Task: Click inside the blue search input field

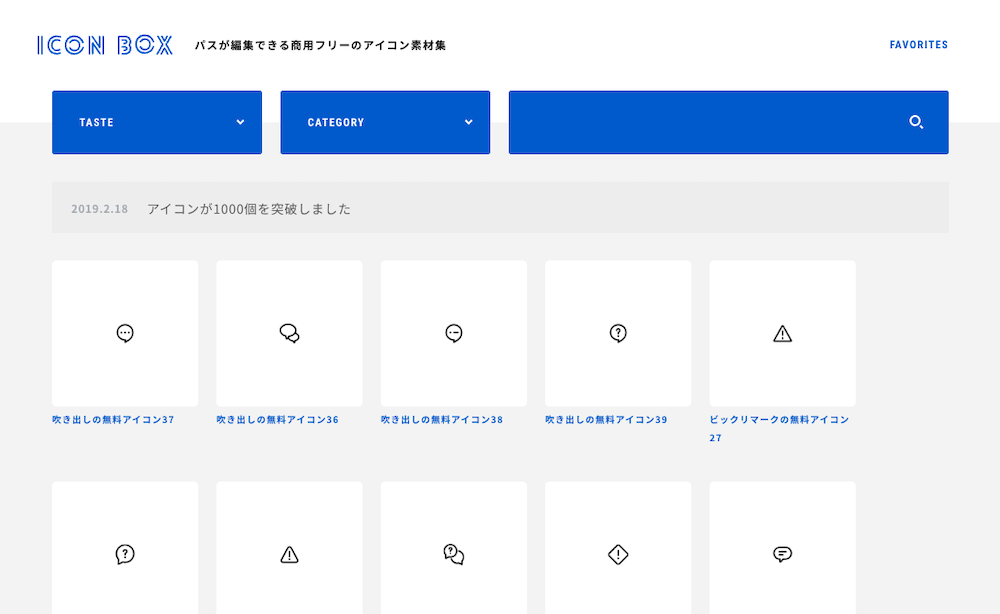Action: click(700, 122)
